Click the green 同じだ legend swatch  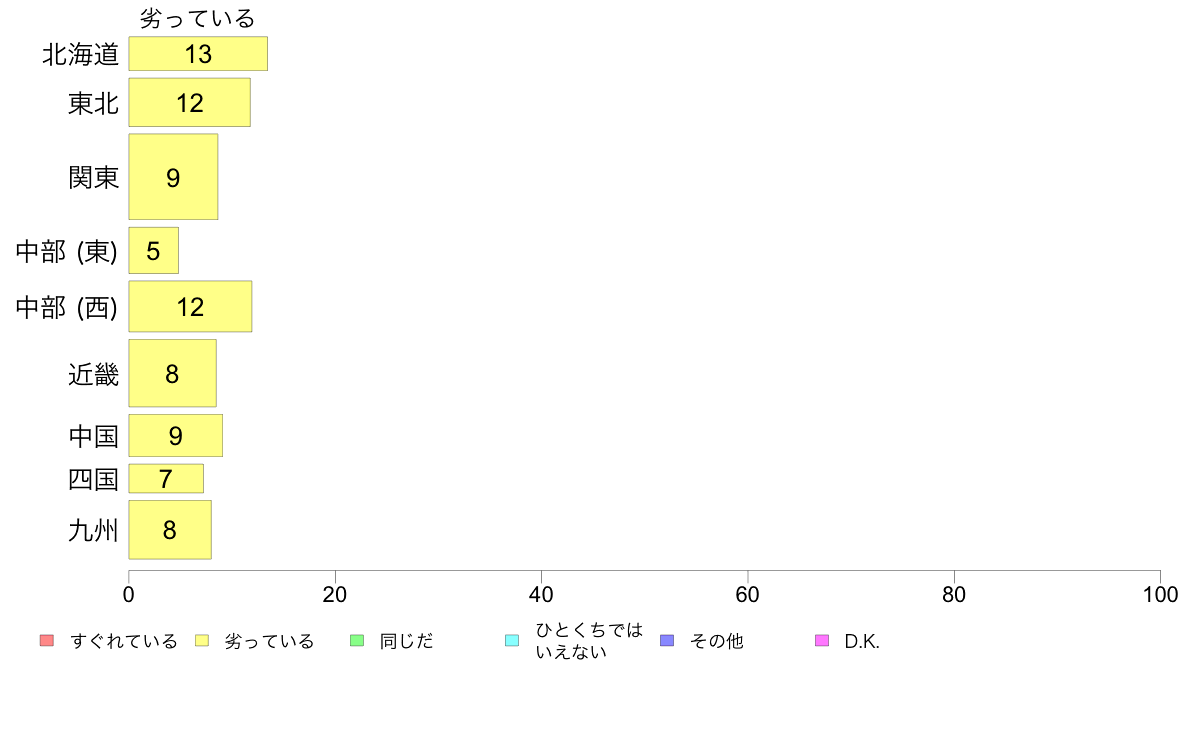pos(357,641)
